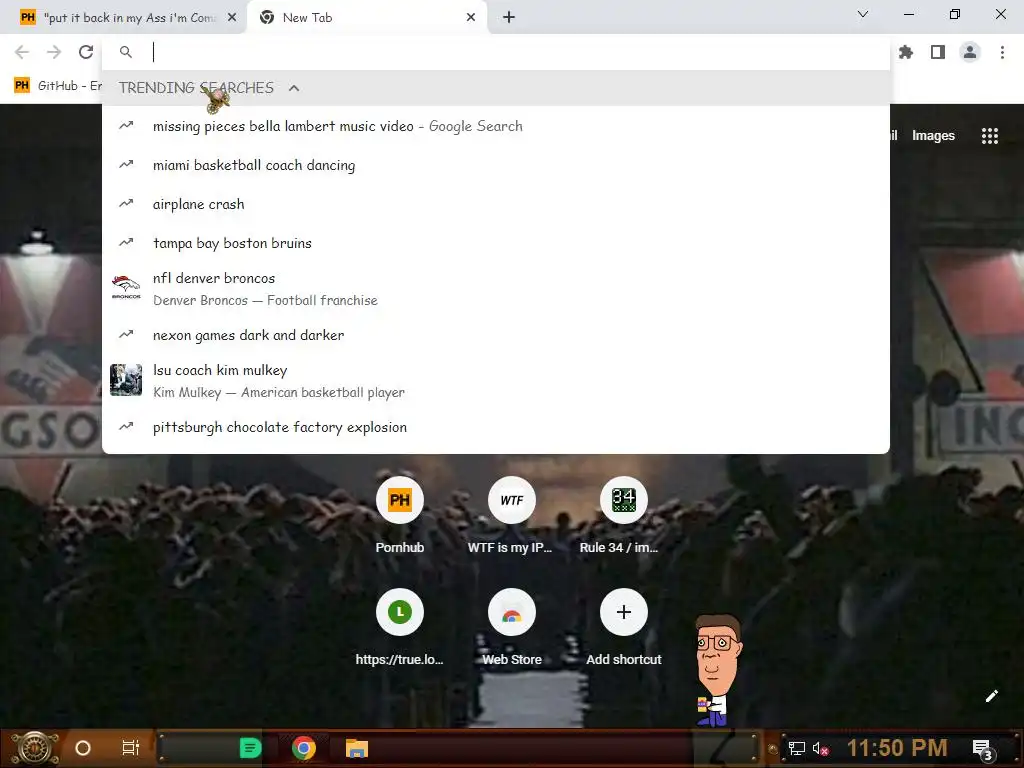Open File Explorer from taskbar
The height and width of the screenshot is (768, 1024).
pos(357,748)
